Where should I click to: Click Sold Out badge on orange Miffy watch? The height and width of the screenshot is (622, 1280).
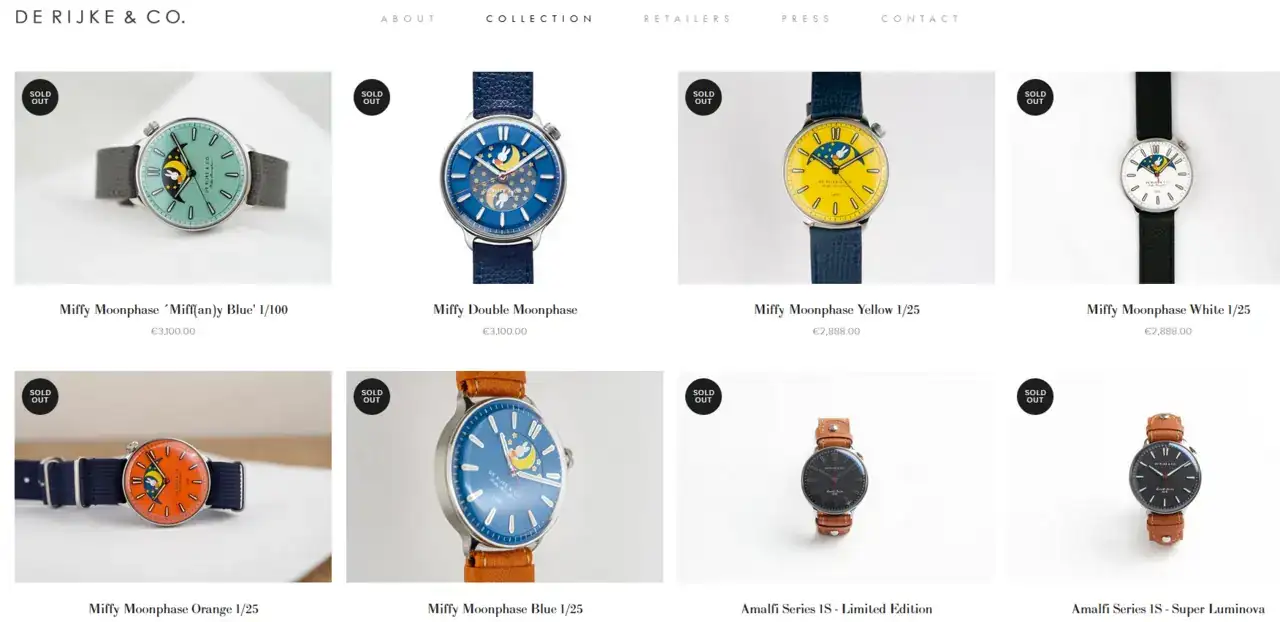coord(40,396)
